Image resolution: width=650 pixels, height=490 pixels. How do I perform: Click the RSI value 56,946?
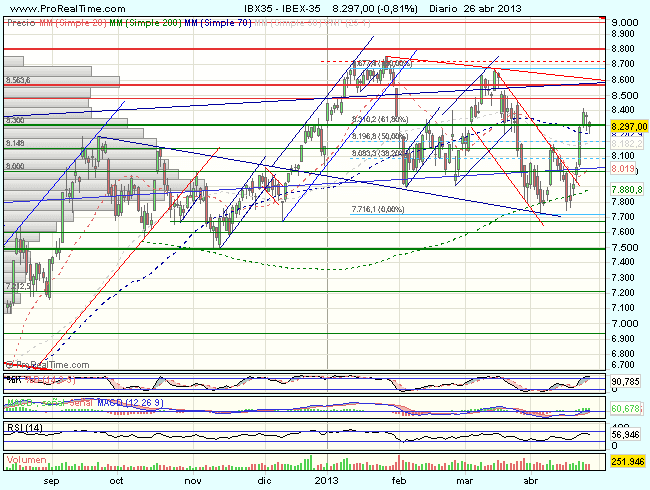tap(626, 435)
